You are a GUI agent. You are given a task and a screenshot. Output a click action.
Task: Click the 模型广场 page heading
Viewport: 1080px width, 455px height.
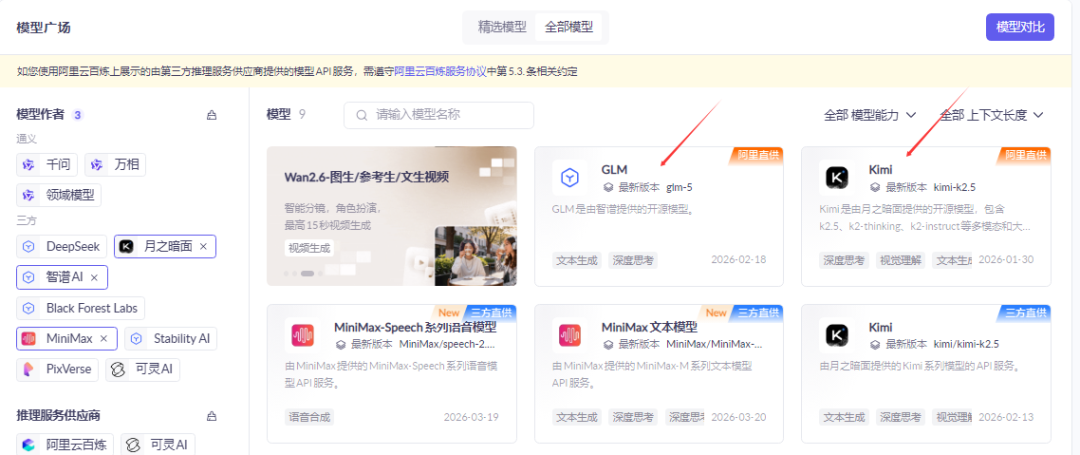pyautogui.click(x=43, y=28)
